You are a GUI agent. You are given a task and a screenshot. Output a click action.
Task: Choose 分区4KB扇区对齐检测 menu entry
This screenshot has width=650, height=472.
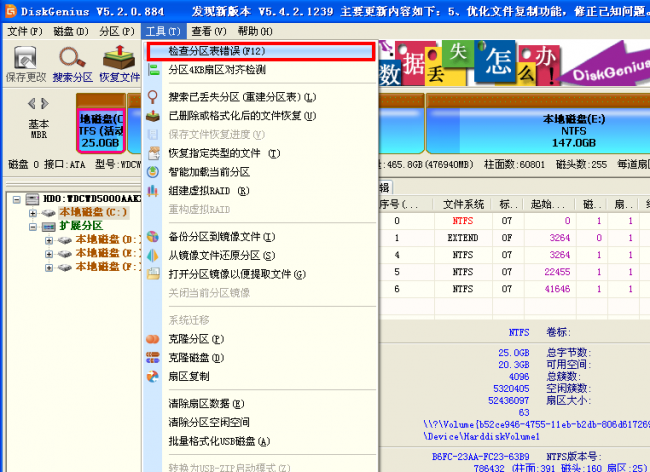click(x=261, y=70)
